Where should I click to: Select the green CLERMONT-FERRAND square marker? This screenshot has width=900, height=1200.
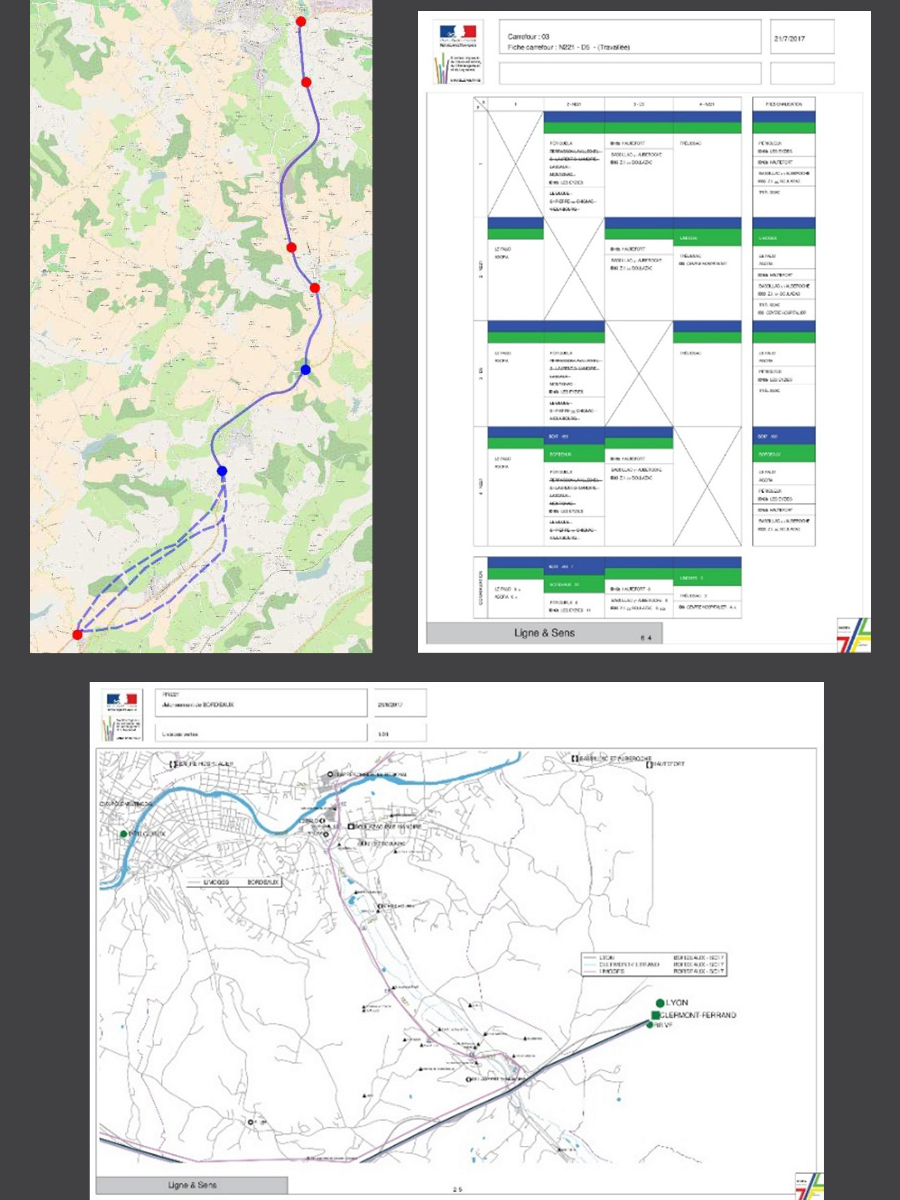pos(655,1015)
